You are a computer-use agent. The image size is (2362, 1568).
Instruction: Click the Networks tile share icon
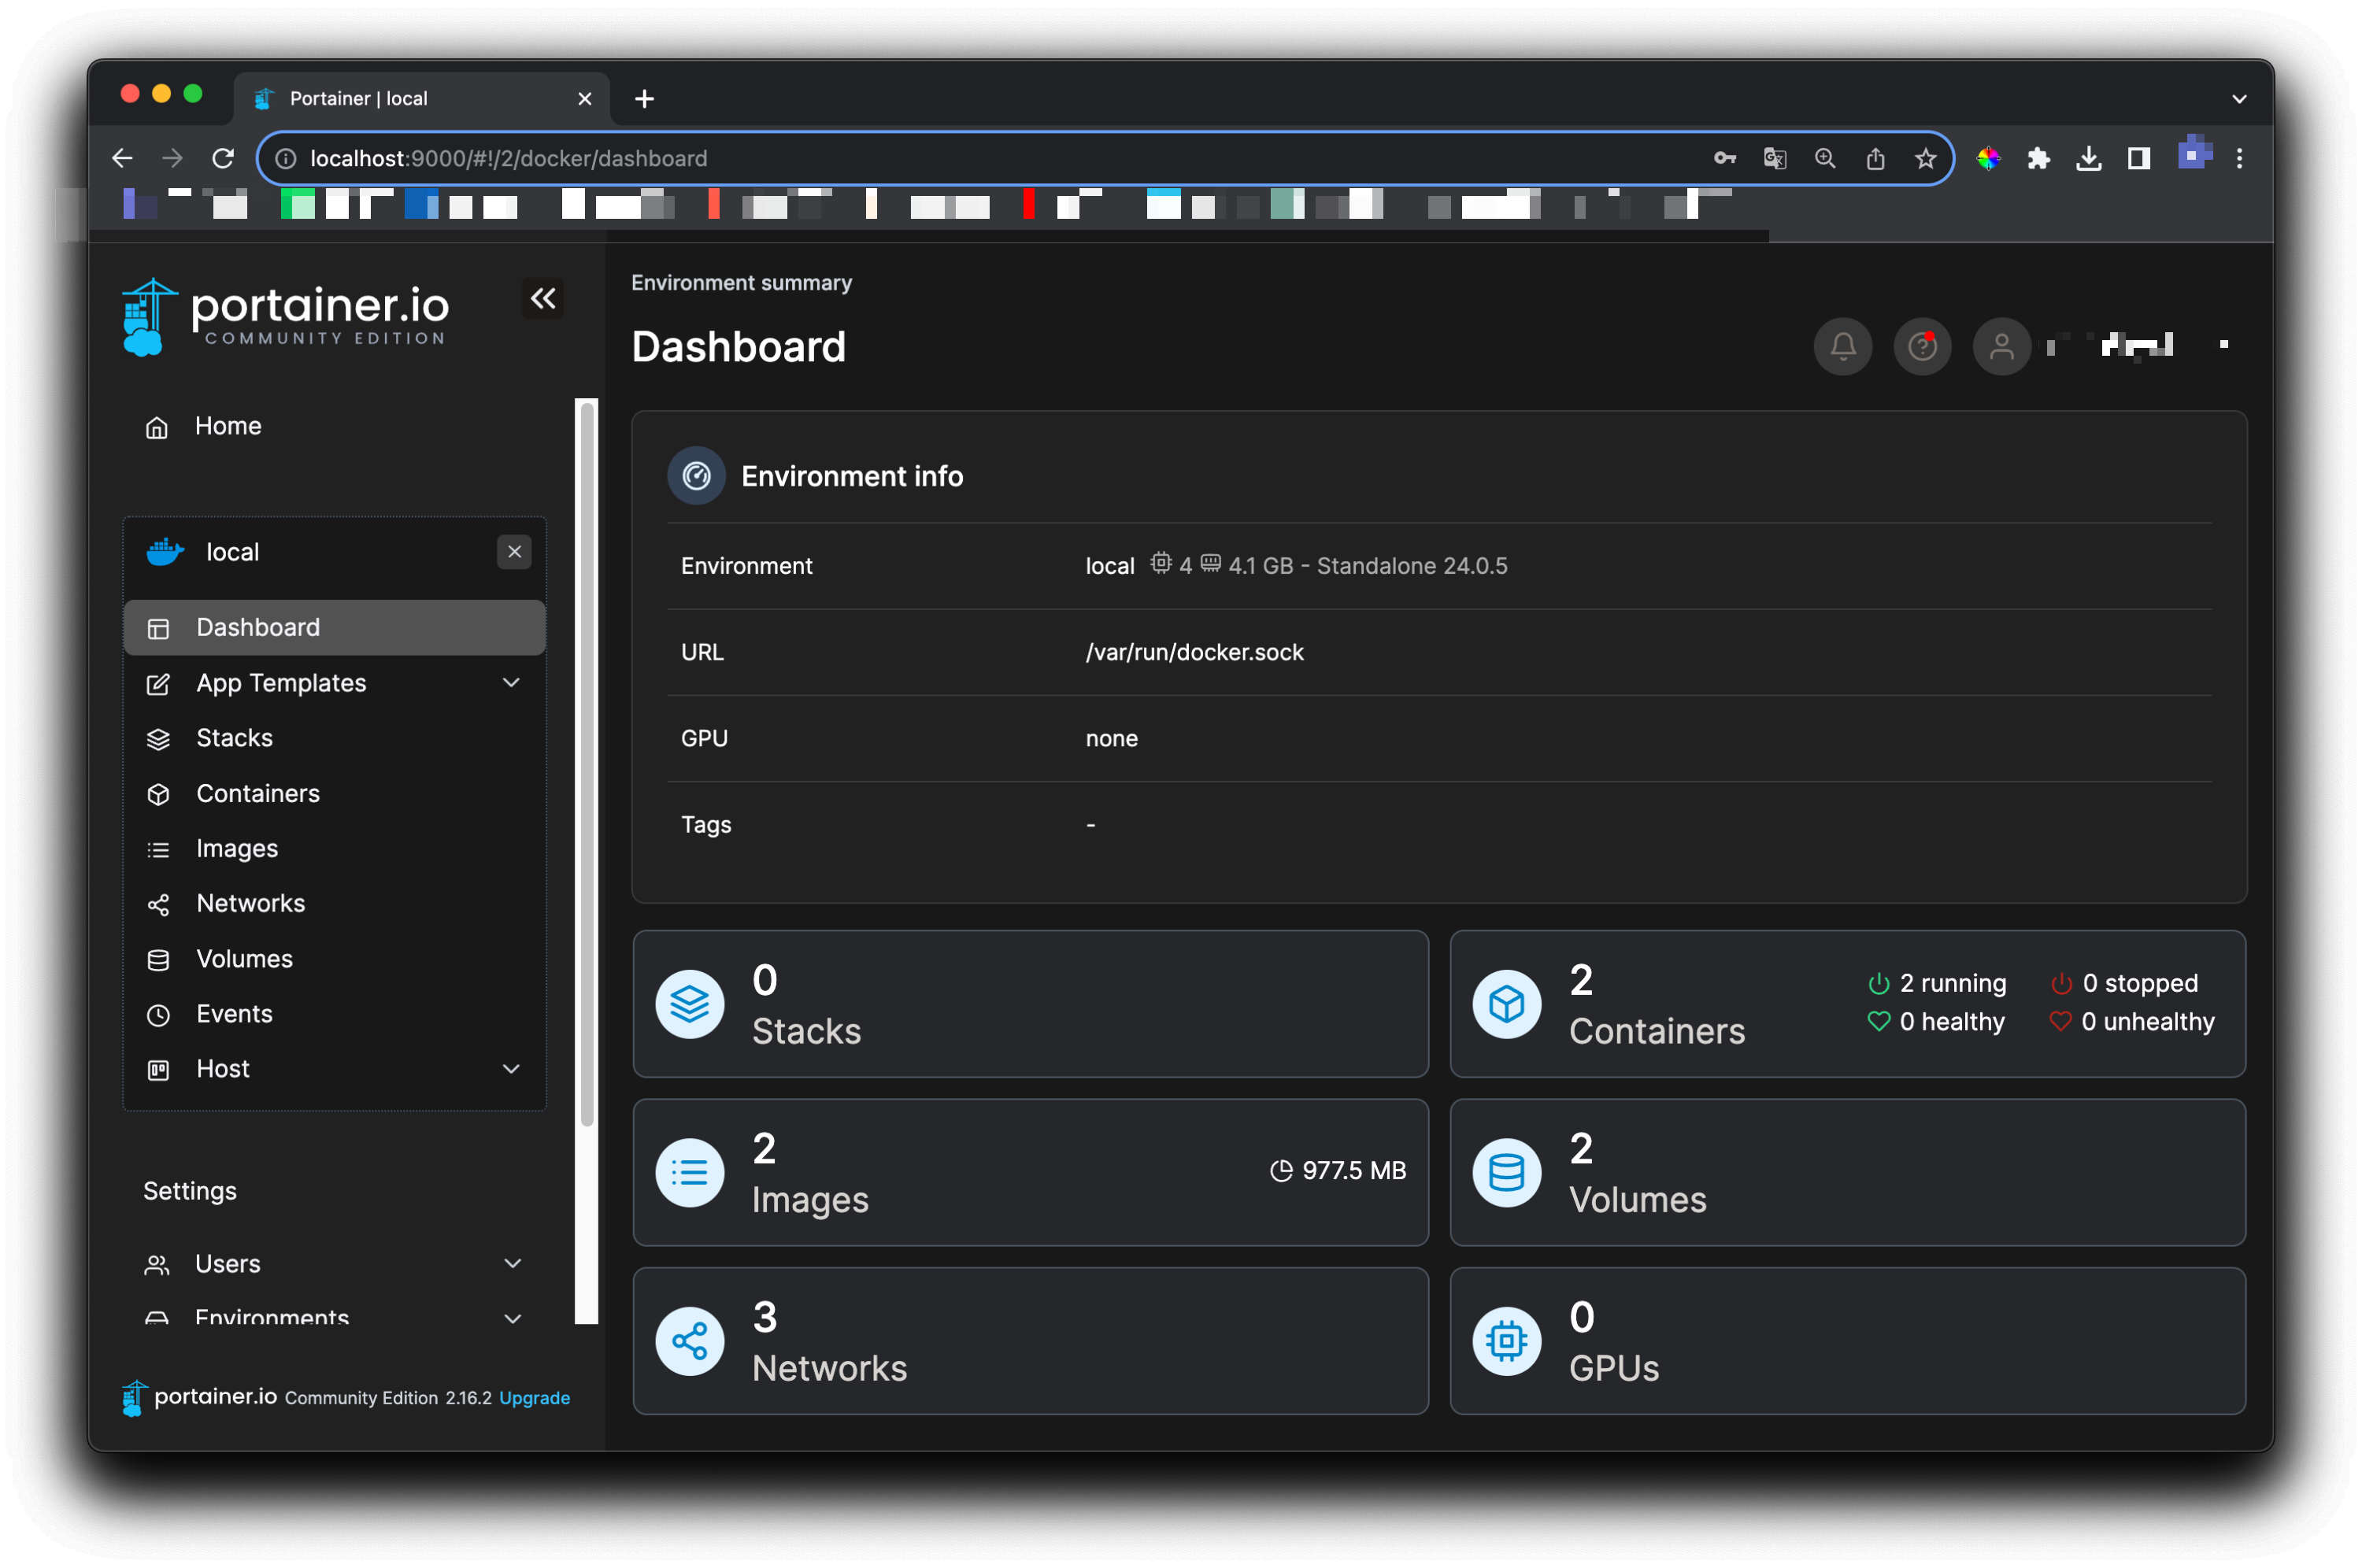tap(690, 1341)
